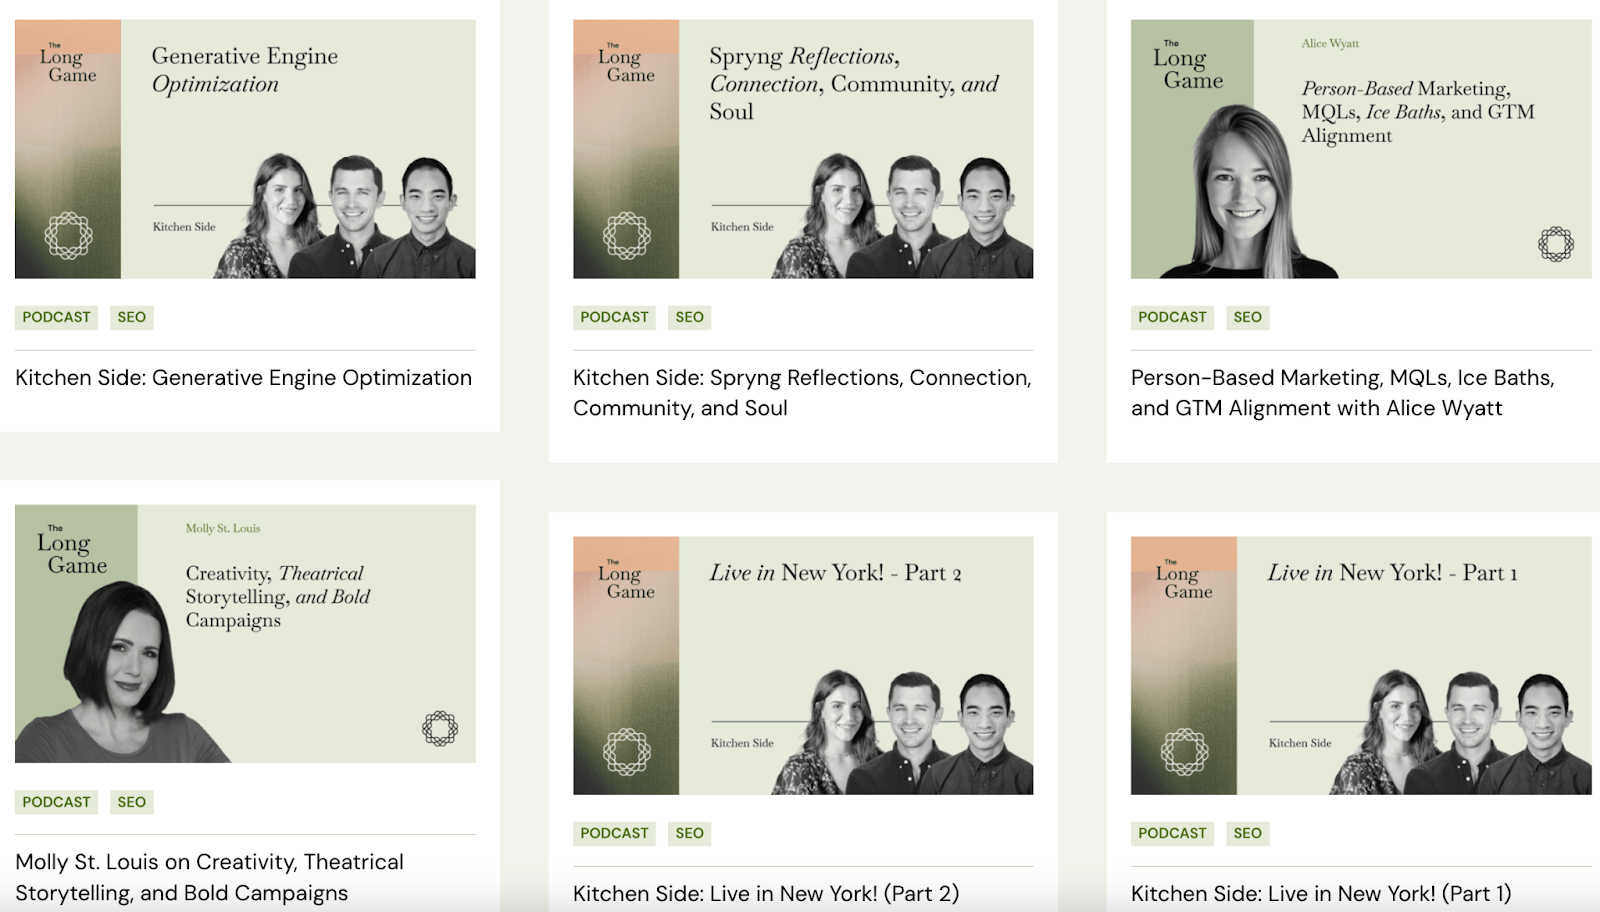This screenshot has width=1600, height=912.
Task: Select The Long Game logo on Live in New York Part 1
Action: click(x=1188, y=582)
